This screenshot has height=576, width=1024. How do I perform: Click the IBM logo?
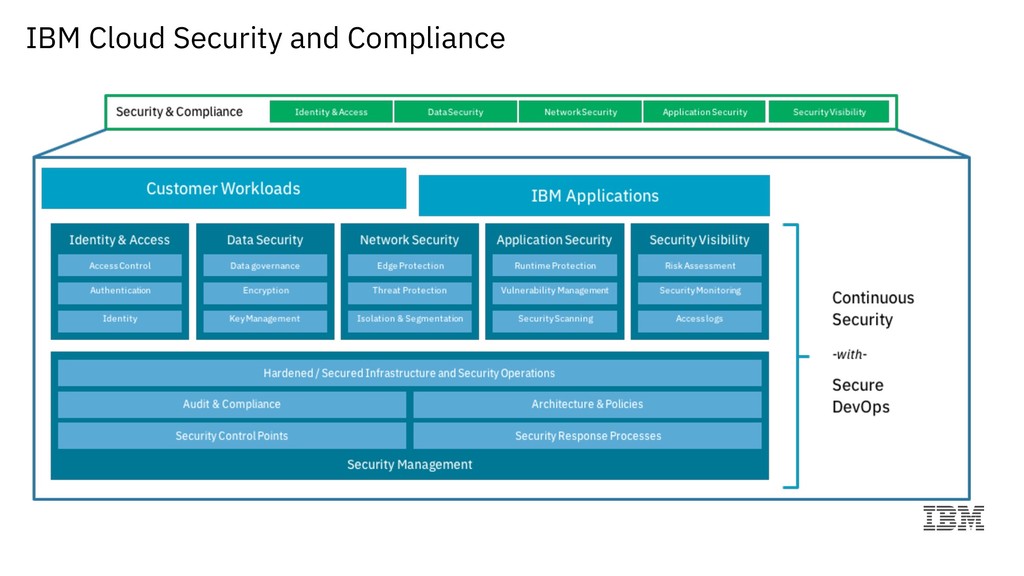[x=953, y=518]
